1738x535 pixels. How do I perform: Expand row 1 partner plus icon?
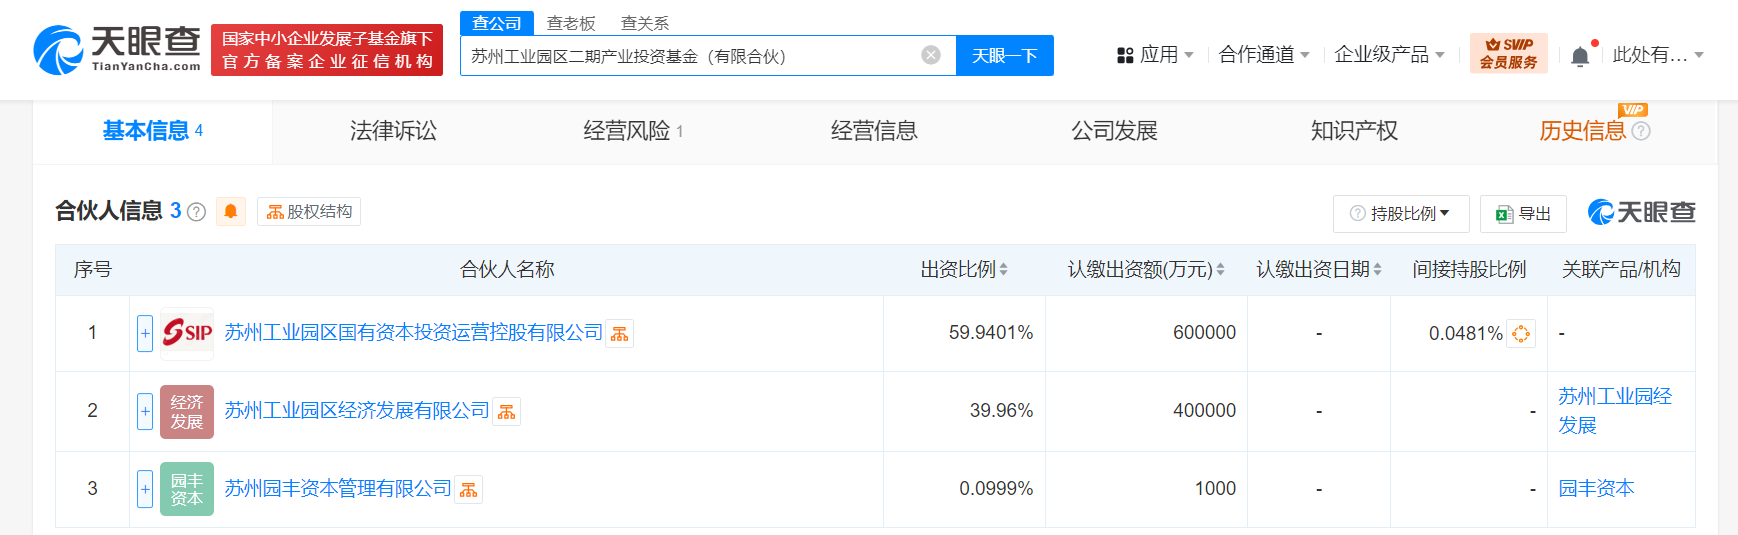145,333
